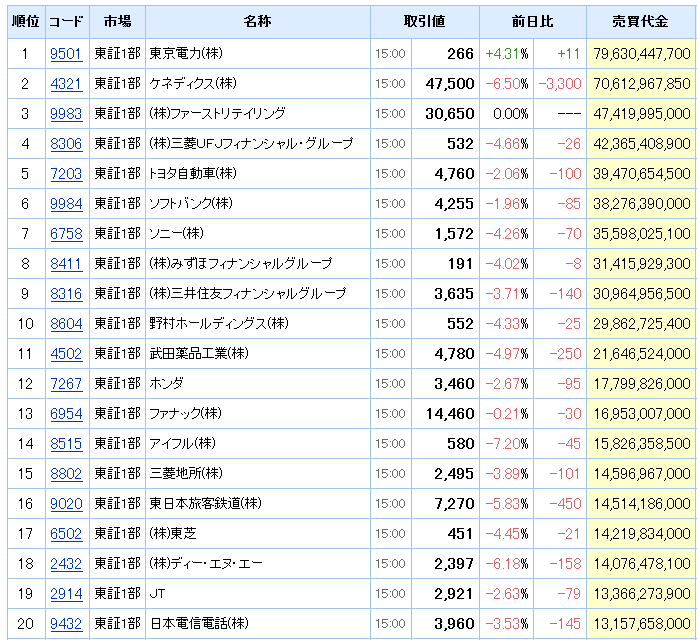The height and width of the screenshot is (640, 697).
Task: Open stock code 9984 link
Action: pos(66,204)
